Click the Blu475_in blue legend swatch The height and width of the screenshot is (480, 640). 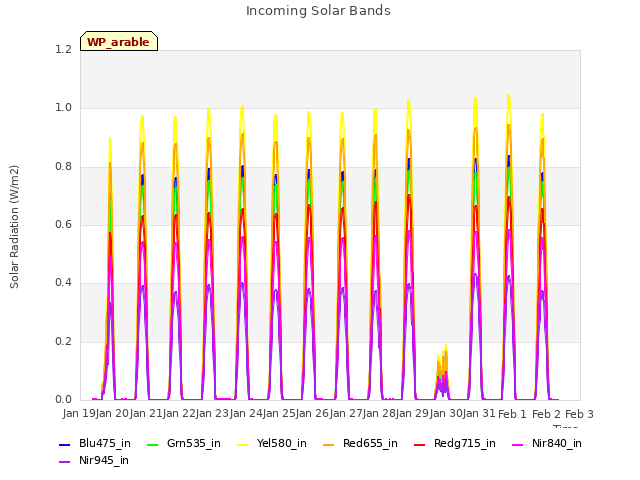[64, 444]
